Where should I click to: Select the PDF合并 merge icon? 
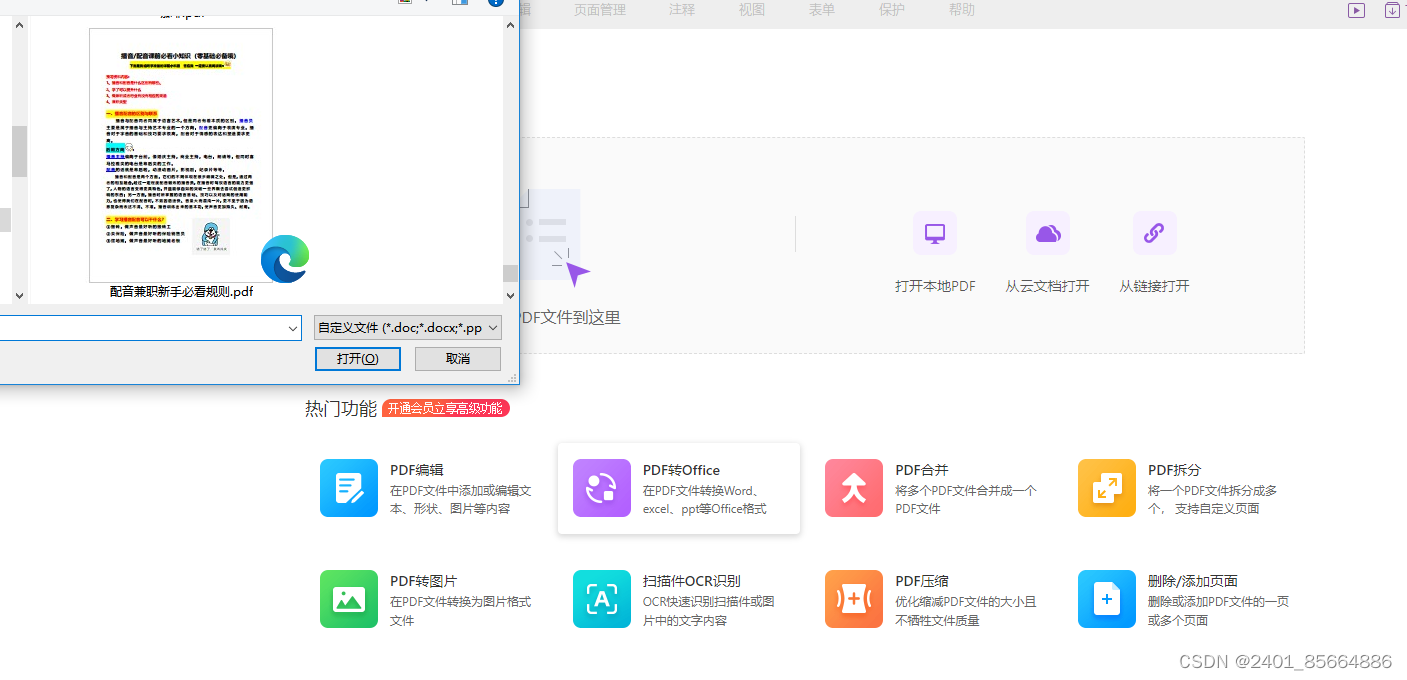tap(854, 488)
